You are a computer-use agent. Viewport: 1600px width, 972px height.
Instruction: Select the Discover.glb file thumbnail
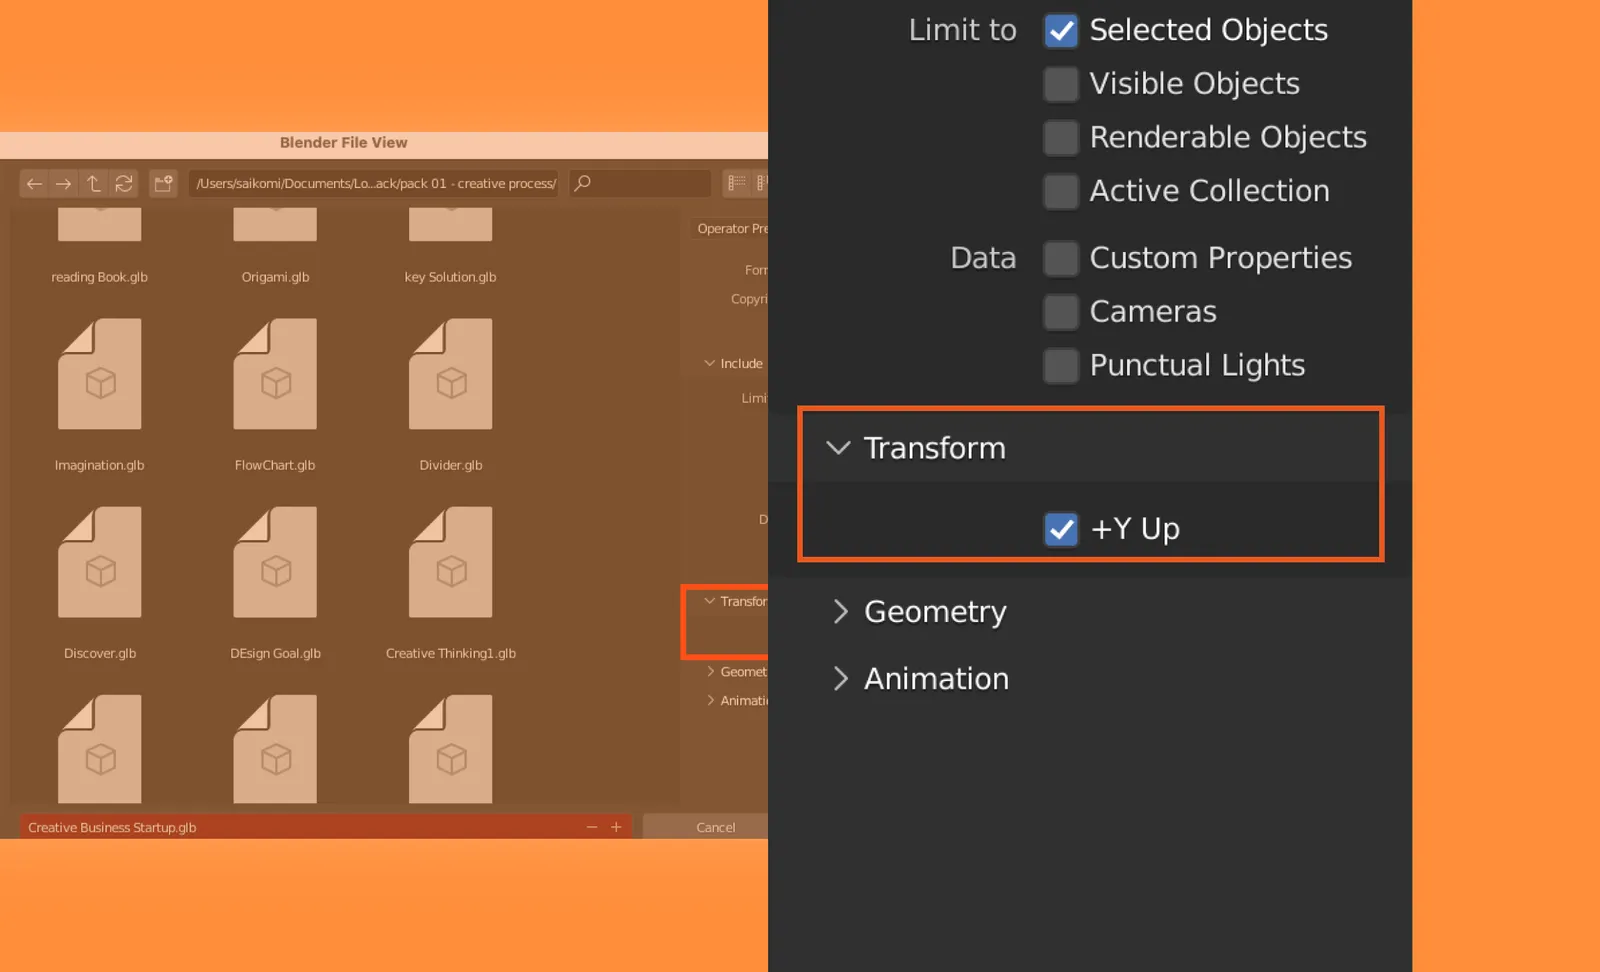pyautogui.click(x=99, y=563)
